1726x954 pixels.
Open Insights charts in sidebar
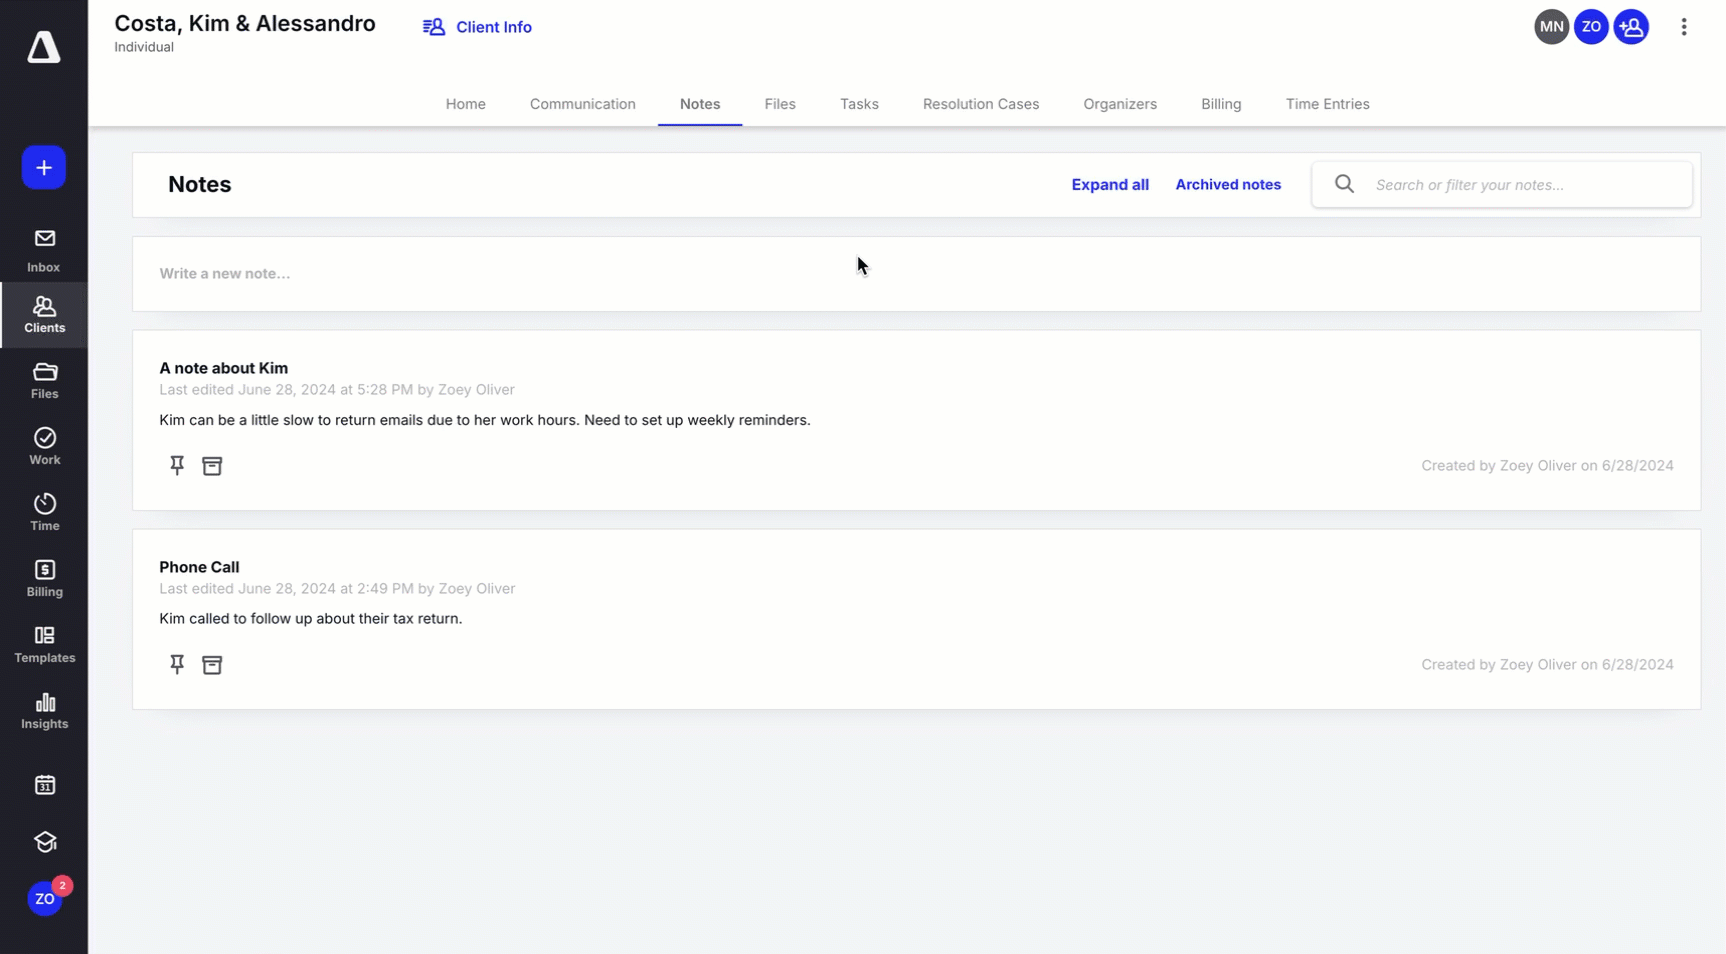(x=44, y=710)
